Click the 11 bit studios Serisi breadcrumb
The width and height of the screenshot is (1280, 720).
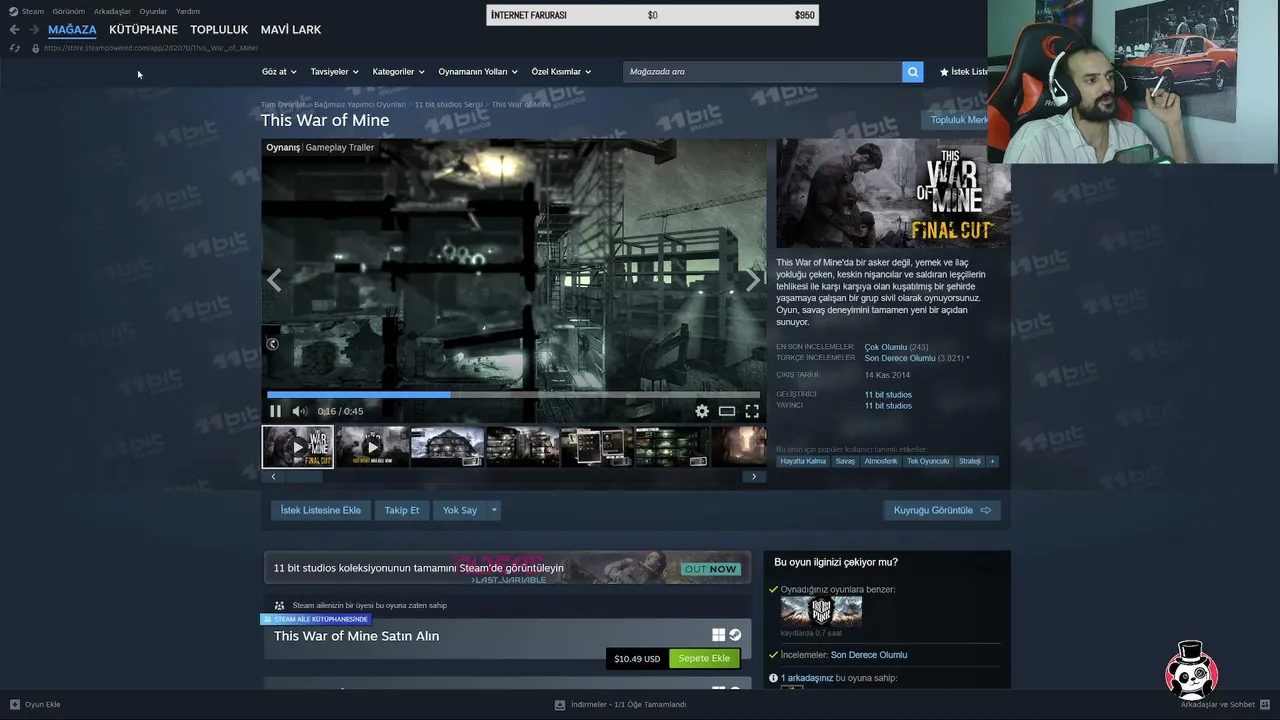pos(448,105)
